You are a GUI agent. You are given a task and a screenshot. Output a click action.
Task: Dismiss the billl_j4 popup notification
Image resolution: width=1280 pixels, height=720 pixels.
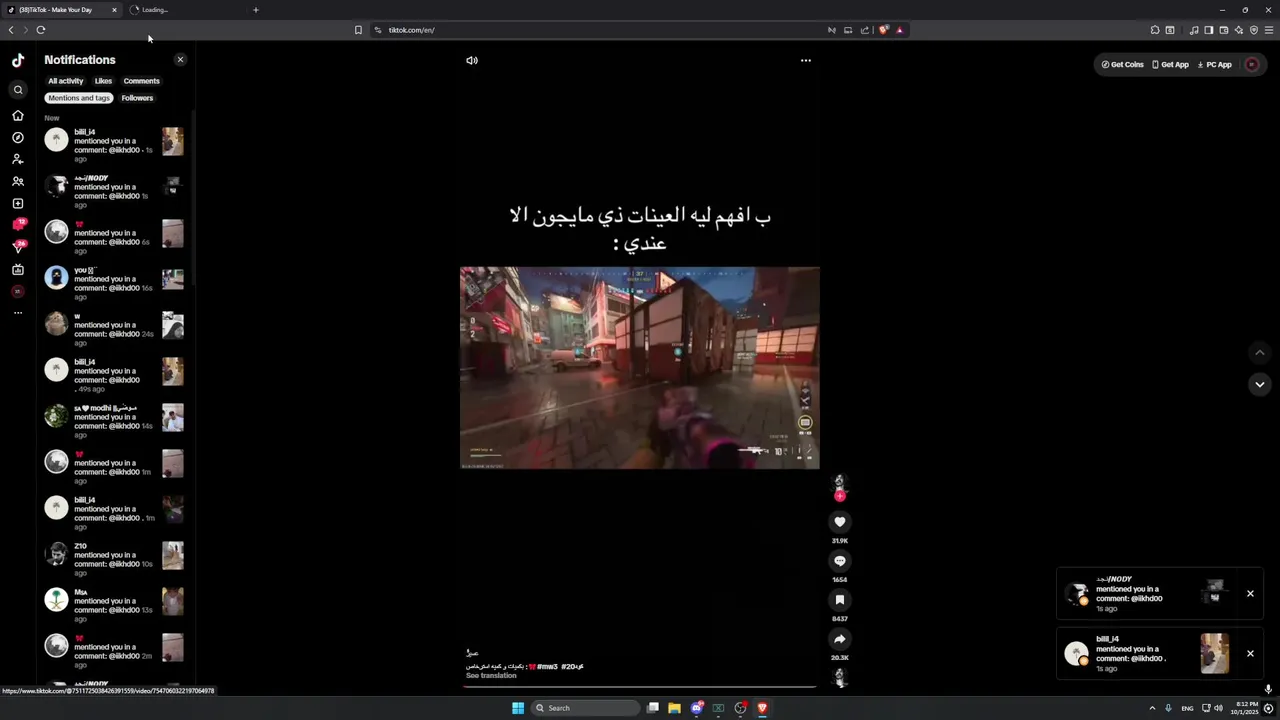pos(1250,654)
